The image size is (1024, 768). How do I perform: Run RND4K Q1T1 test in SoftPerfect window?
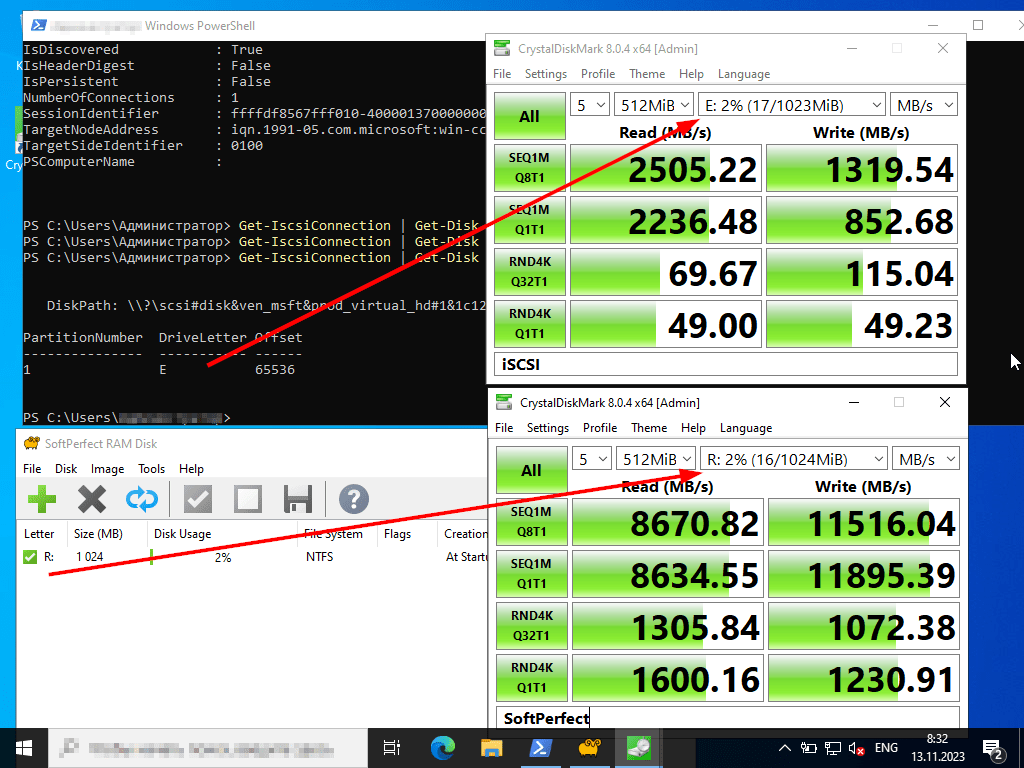(x=532, y=678)
